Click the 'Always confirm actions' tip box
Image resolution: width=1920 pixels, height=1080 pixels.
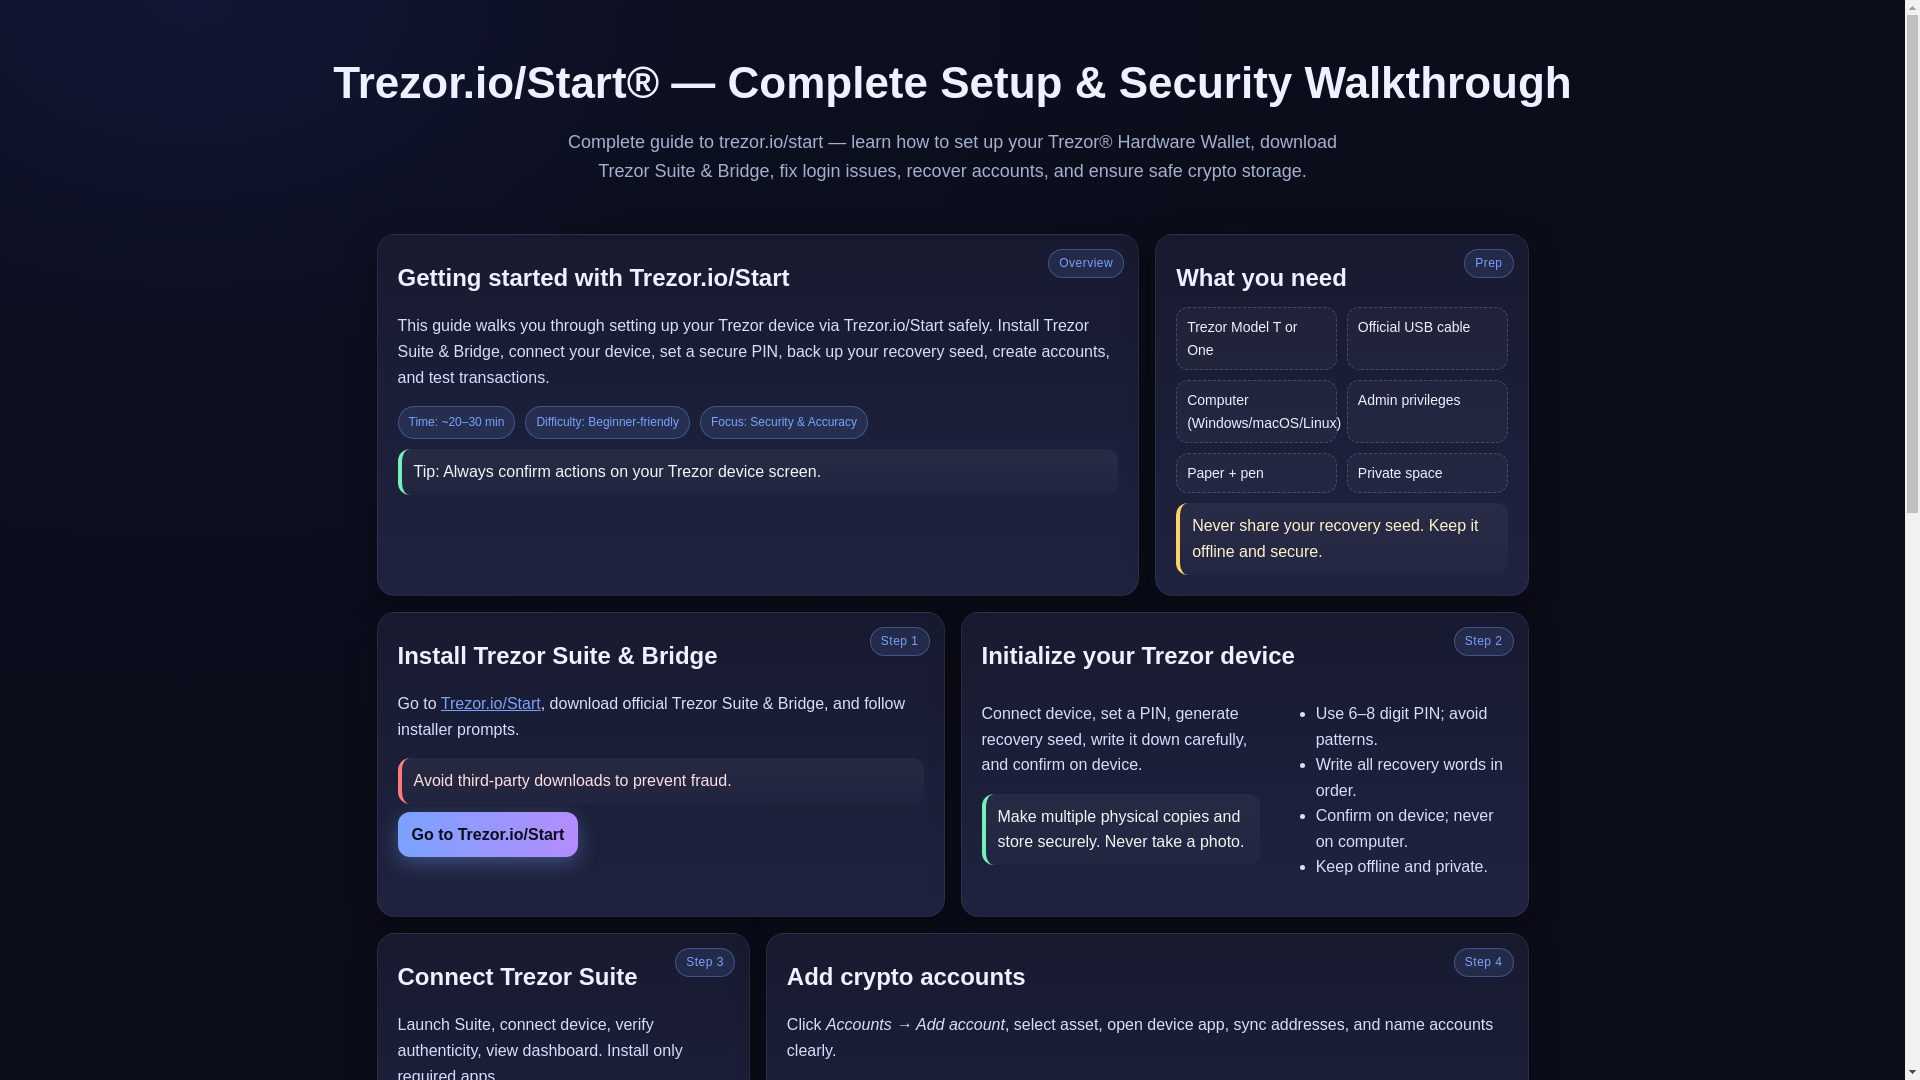(x=758, y=472)
